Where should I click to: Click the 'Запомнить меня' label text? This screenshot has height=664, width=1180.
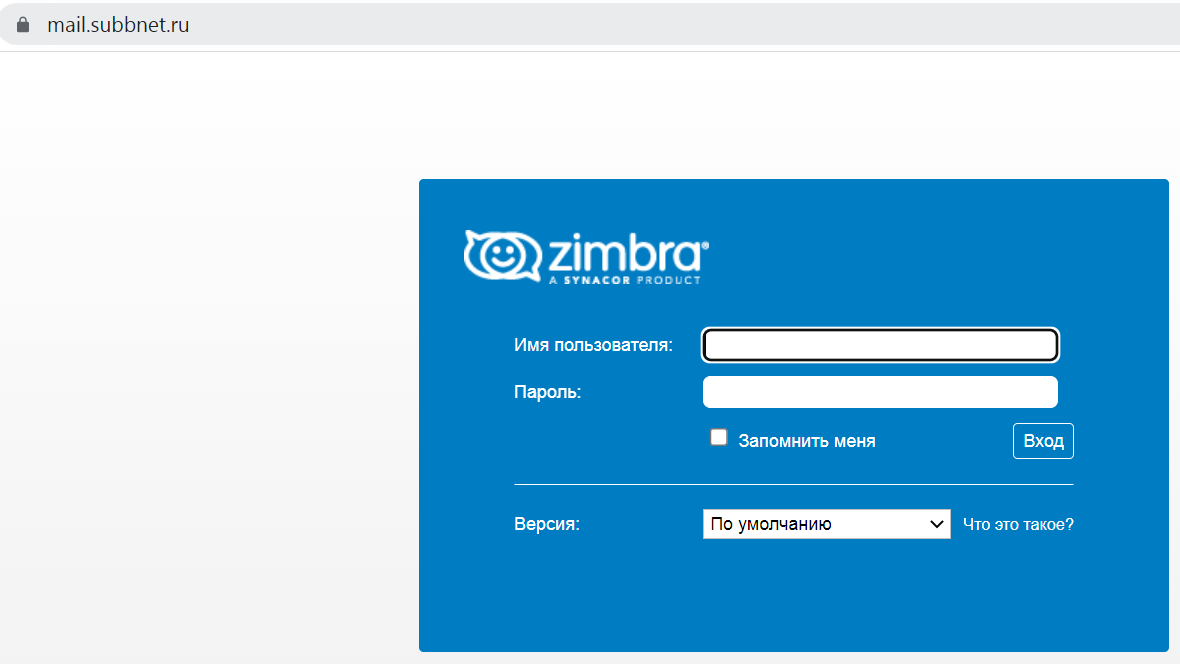tap(807, 441)
